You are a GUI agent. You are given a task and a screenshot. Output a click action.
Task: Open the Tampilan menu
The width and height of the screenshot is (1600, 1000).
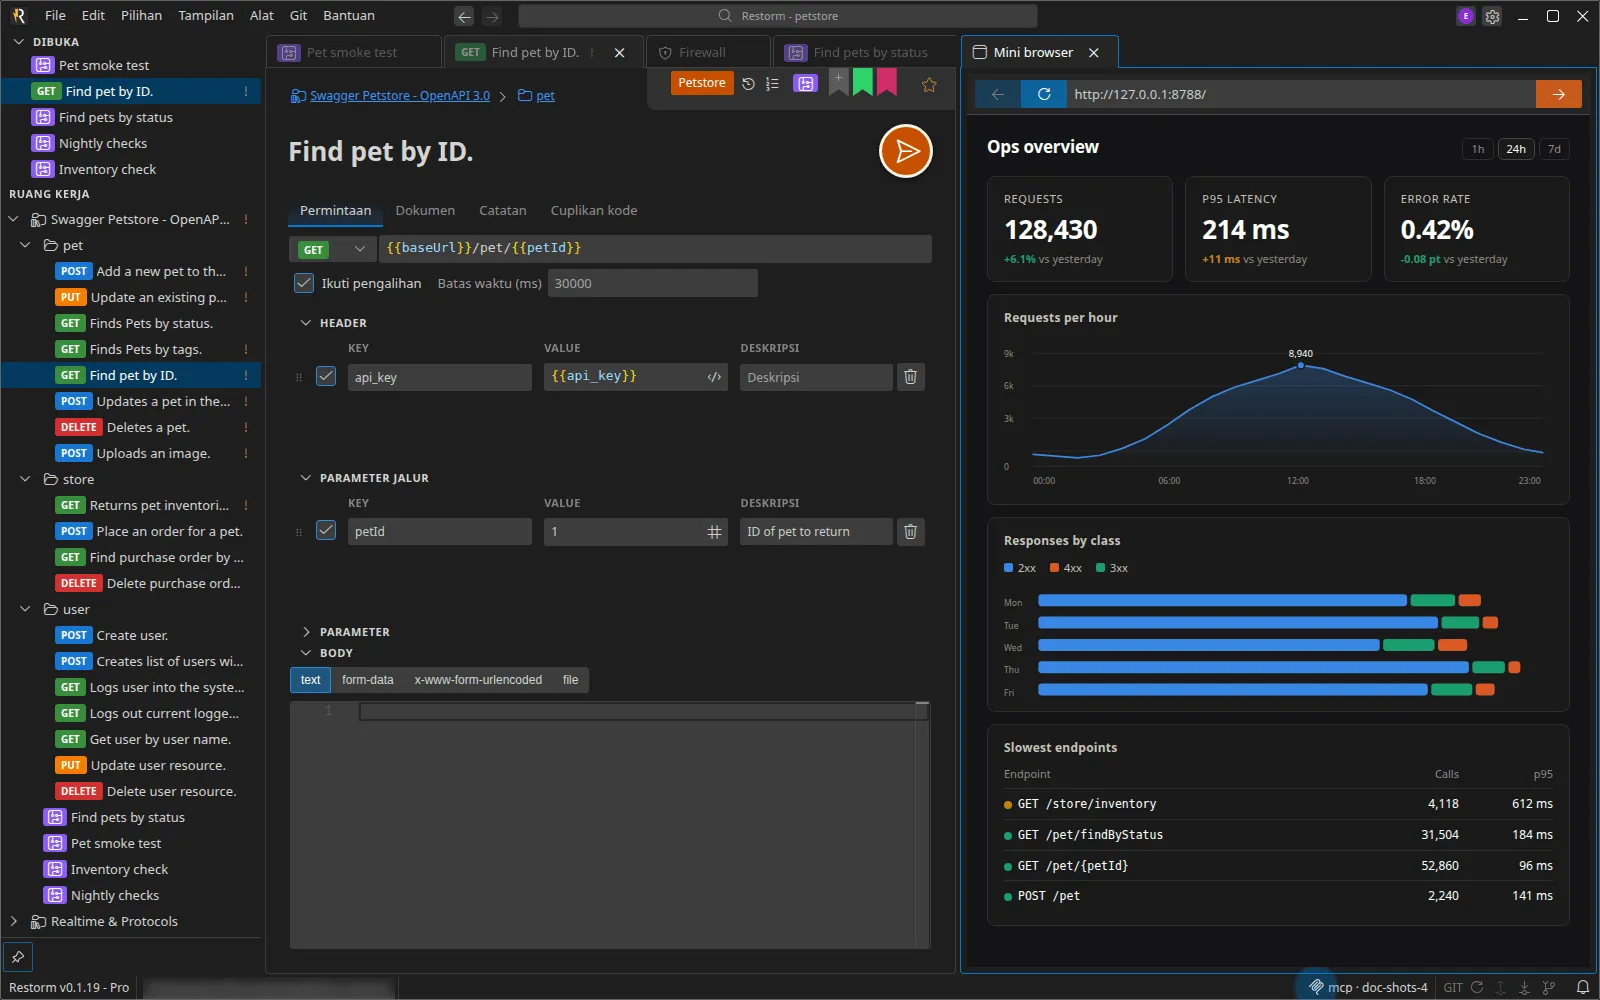[206, 15]
